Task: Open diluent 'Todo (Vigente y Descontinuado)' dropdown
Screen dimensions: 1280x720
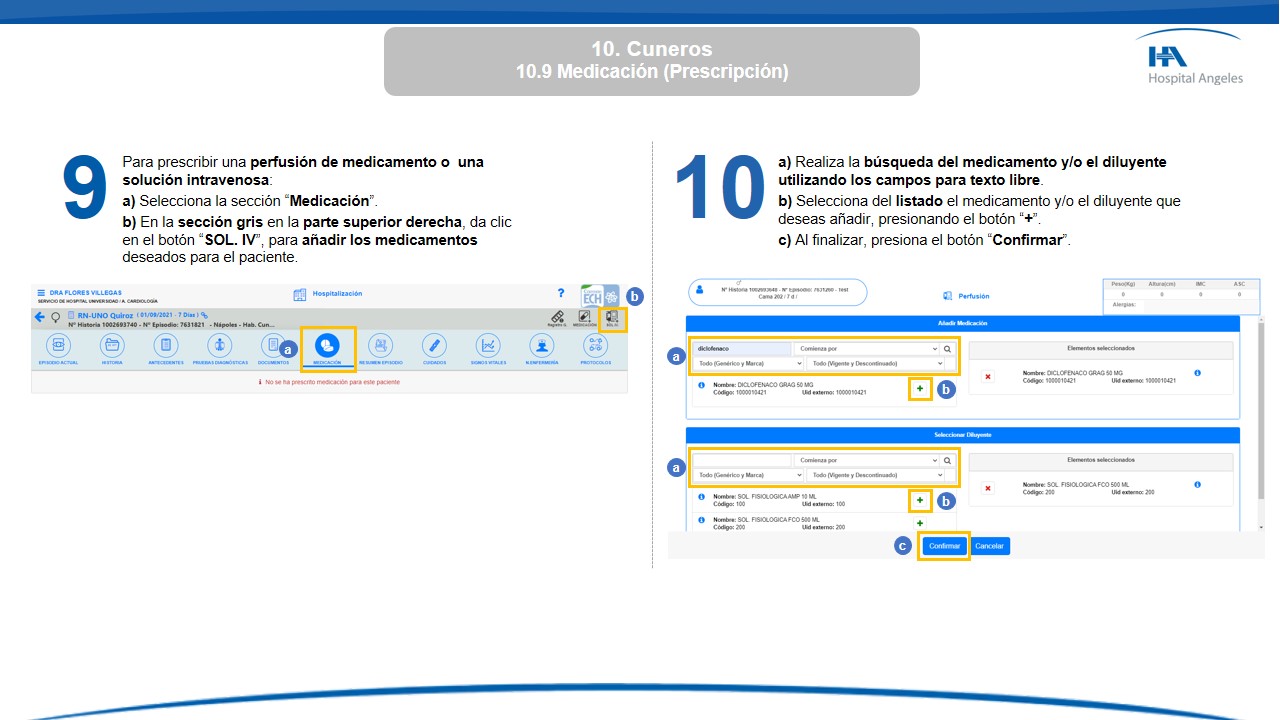Action: point(875,475)
